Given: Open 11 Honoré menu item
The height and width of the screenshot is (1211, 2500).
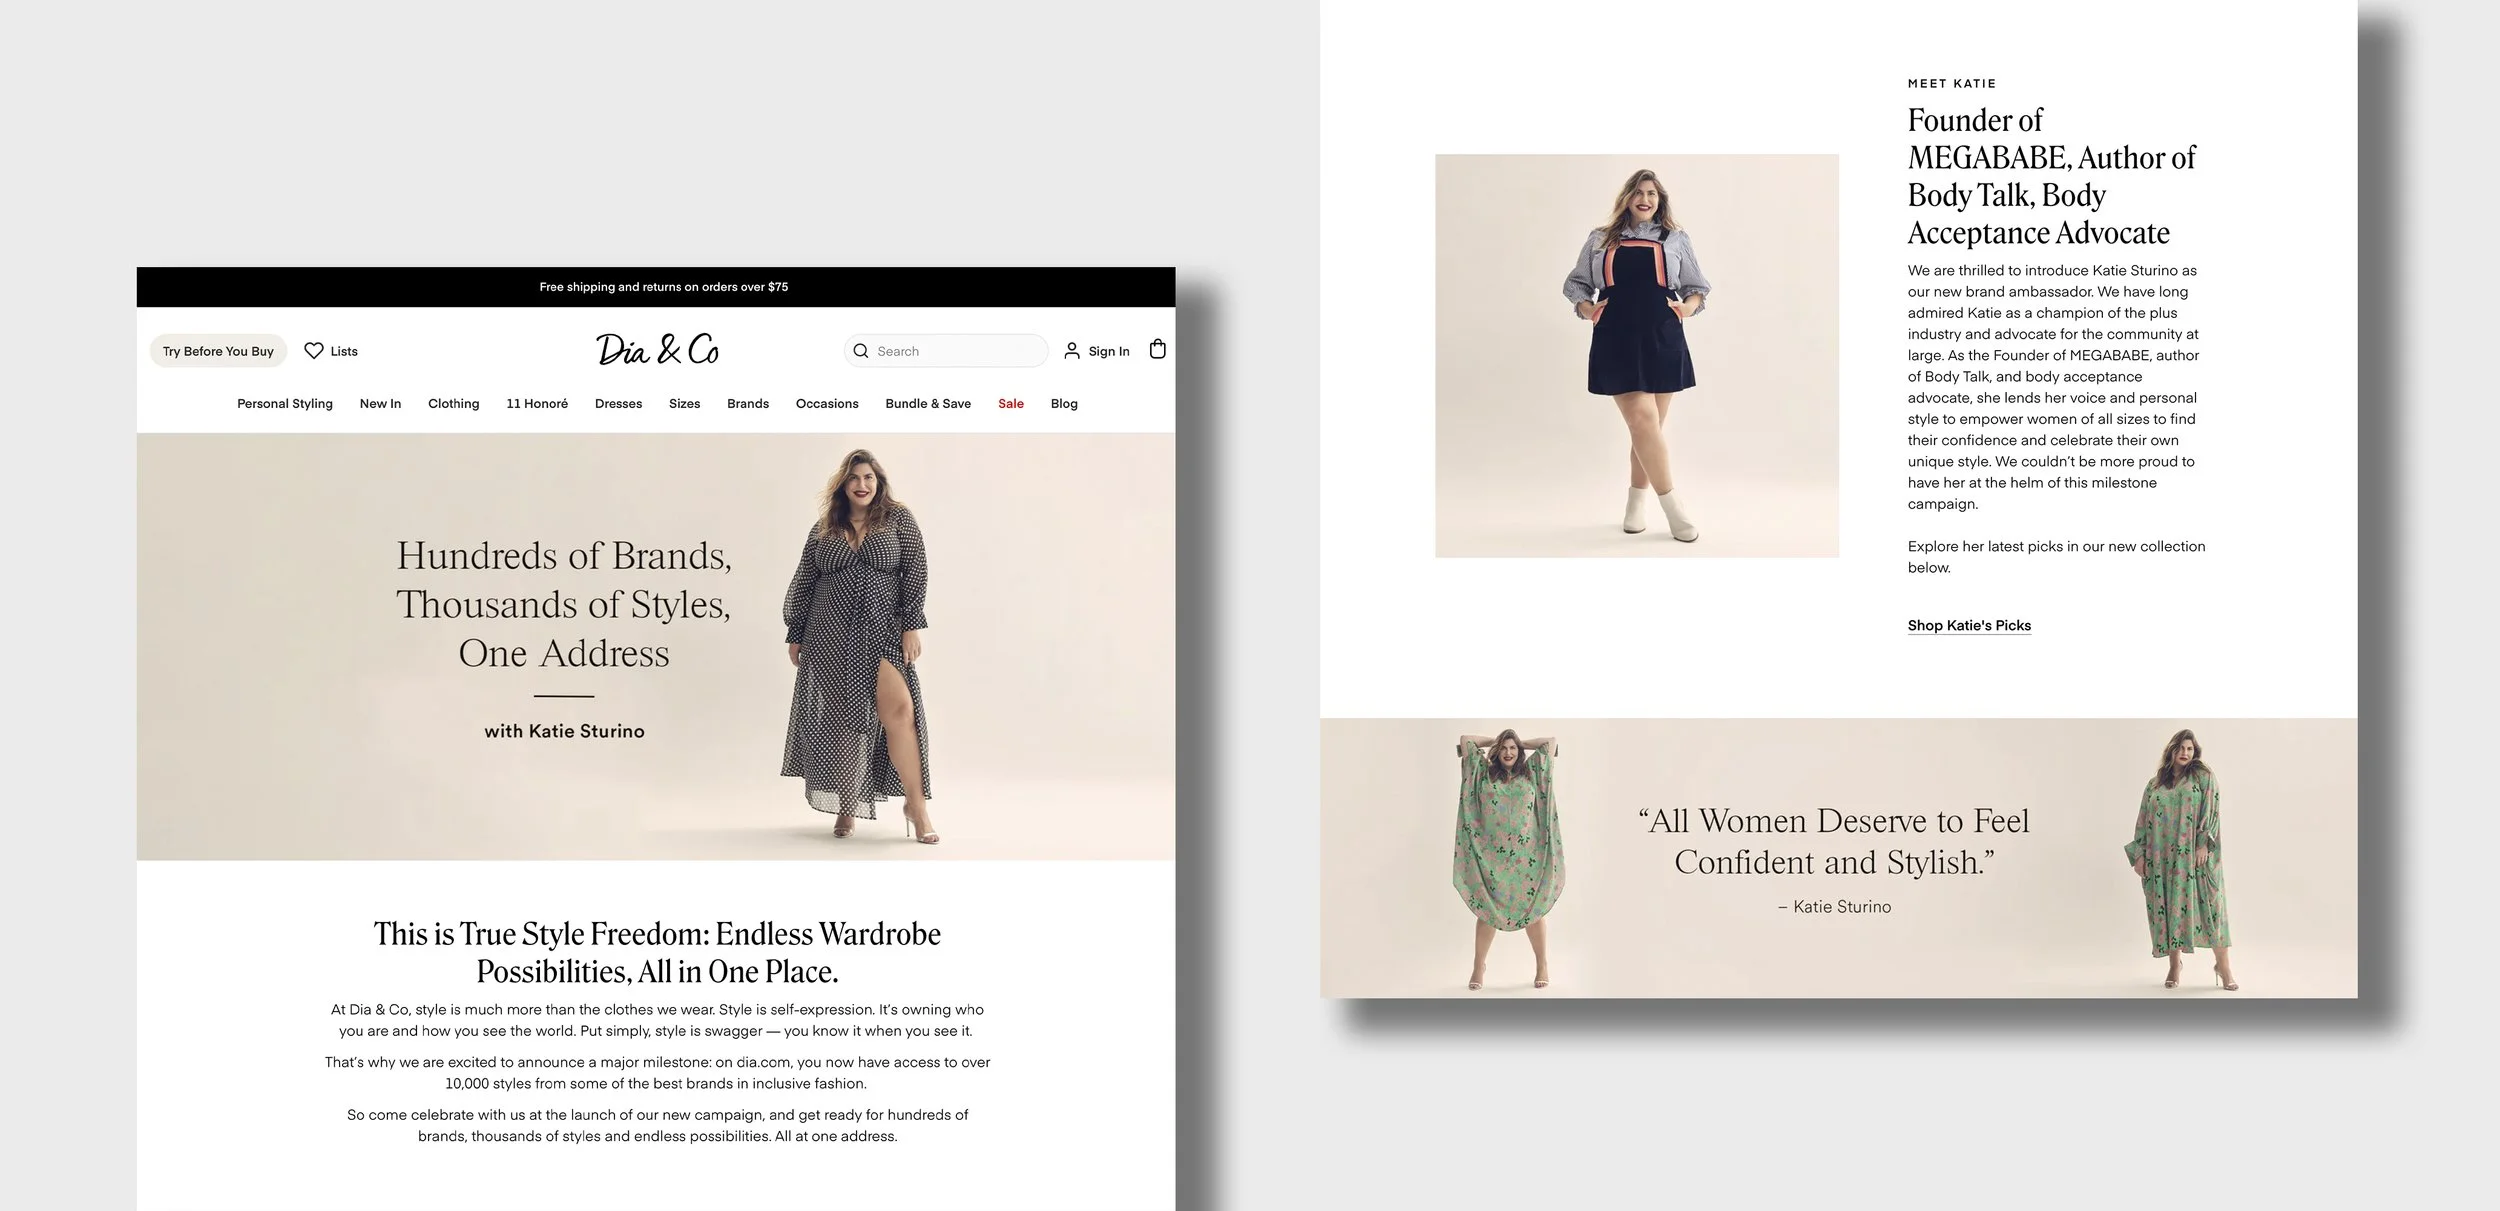Looking at the screenshot, I should tap(537, 404).
